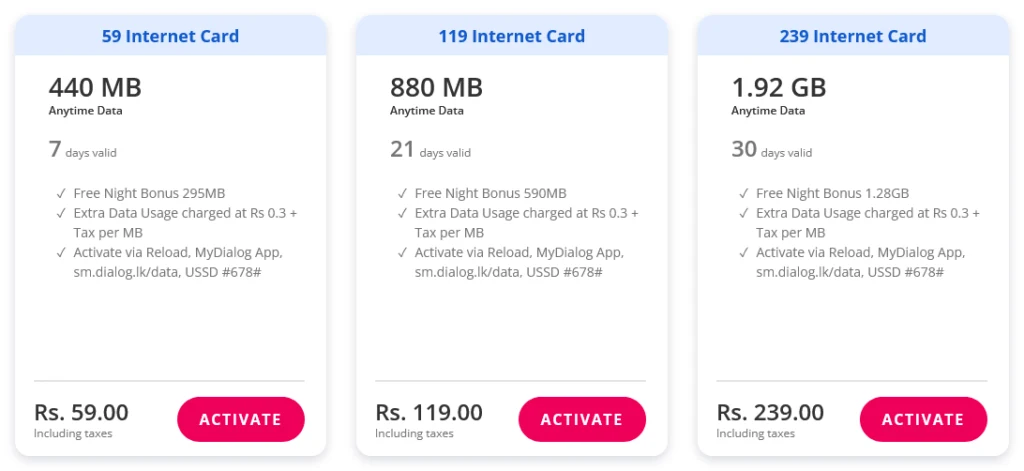Click Extra Data Usage checkmark in 59 card
This screenshot has height=471, width=1024.
pyautogui.click(x=61, y=213)
